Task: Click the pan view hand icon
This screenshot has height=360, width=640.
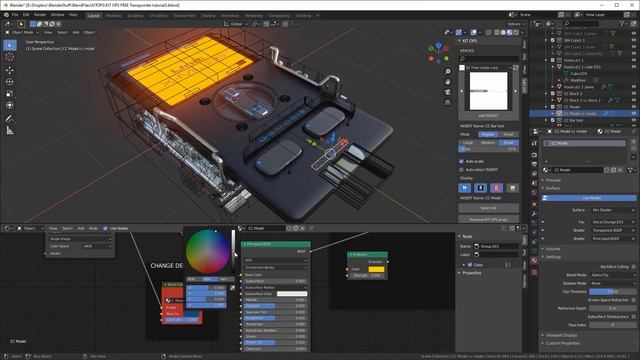Action: pos(448,82)
